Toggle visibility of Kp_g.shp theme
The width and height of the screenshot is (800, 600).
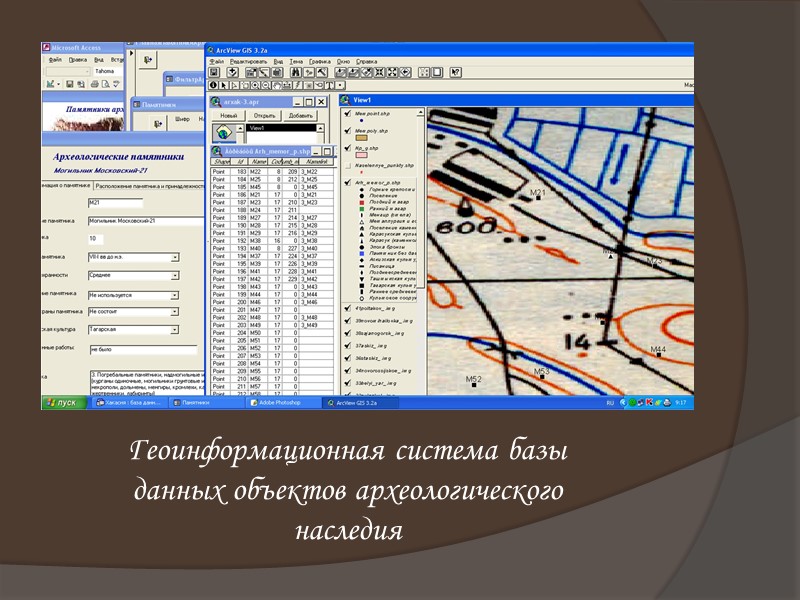click(x=347, y=148)
